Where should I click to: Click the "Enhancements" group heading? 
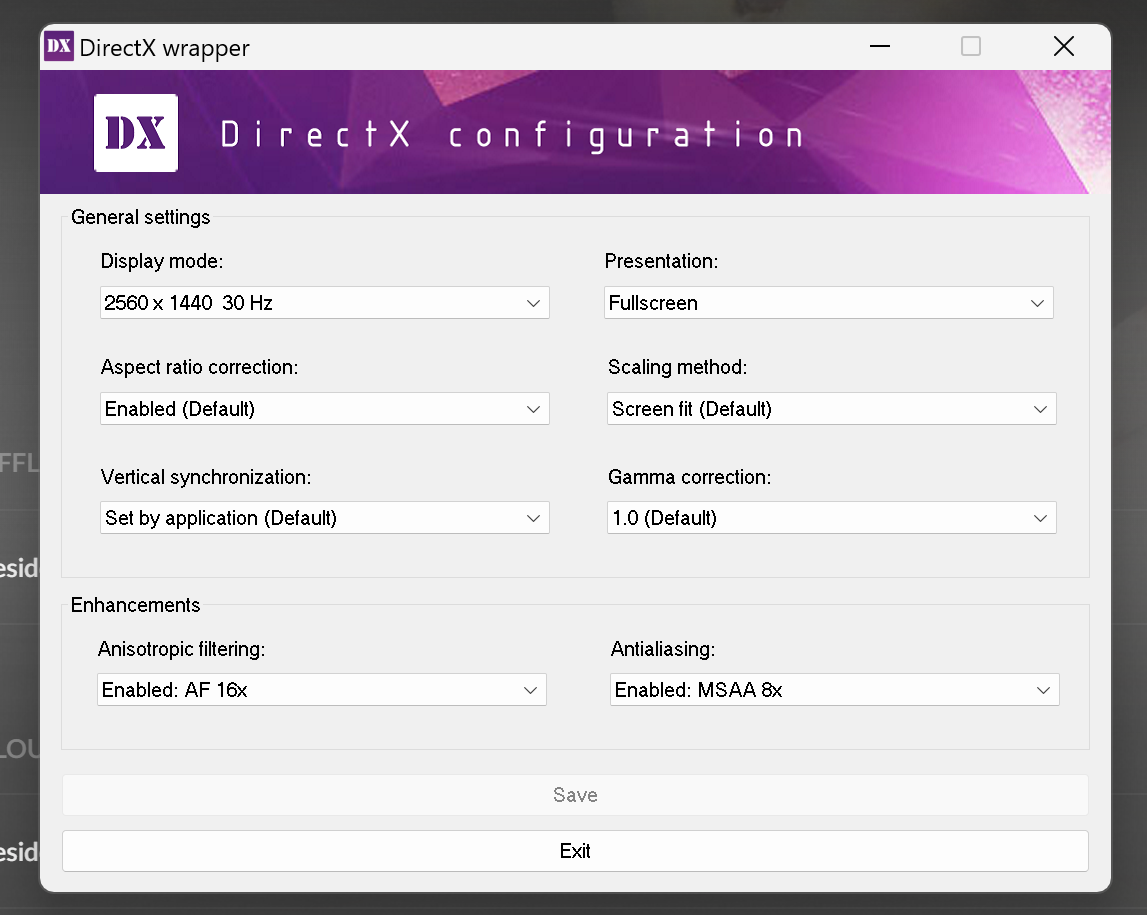tap(135, 605)
